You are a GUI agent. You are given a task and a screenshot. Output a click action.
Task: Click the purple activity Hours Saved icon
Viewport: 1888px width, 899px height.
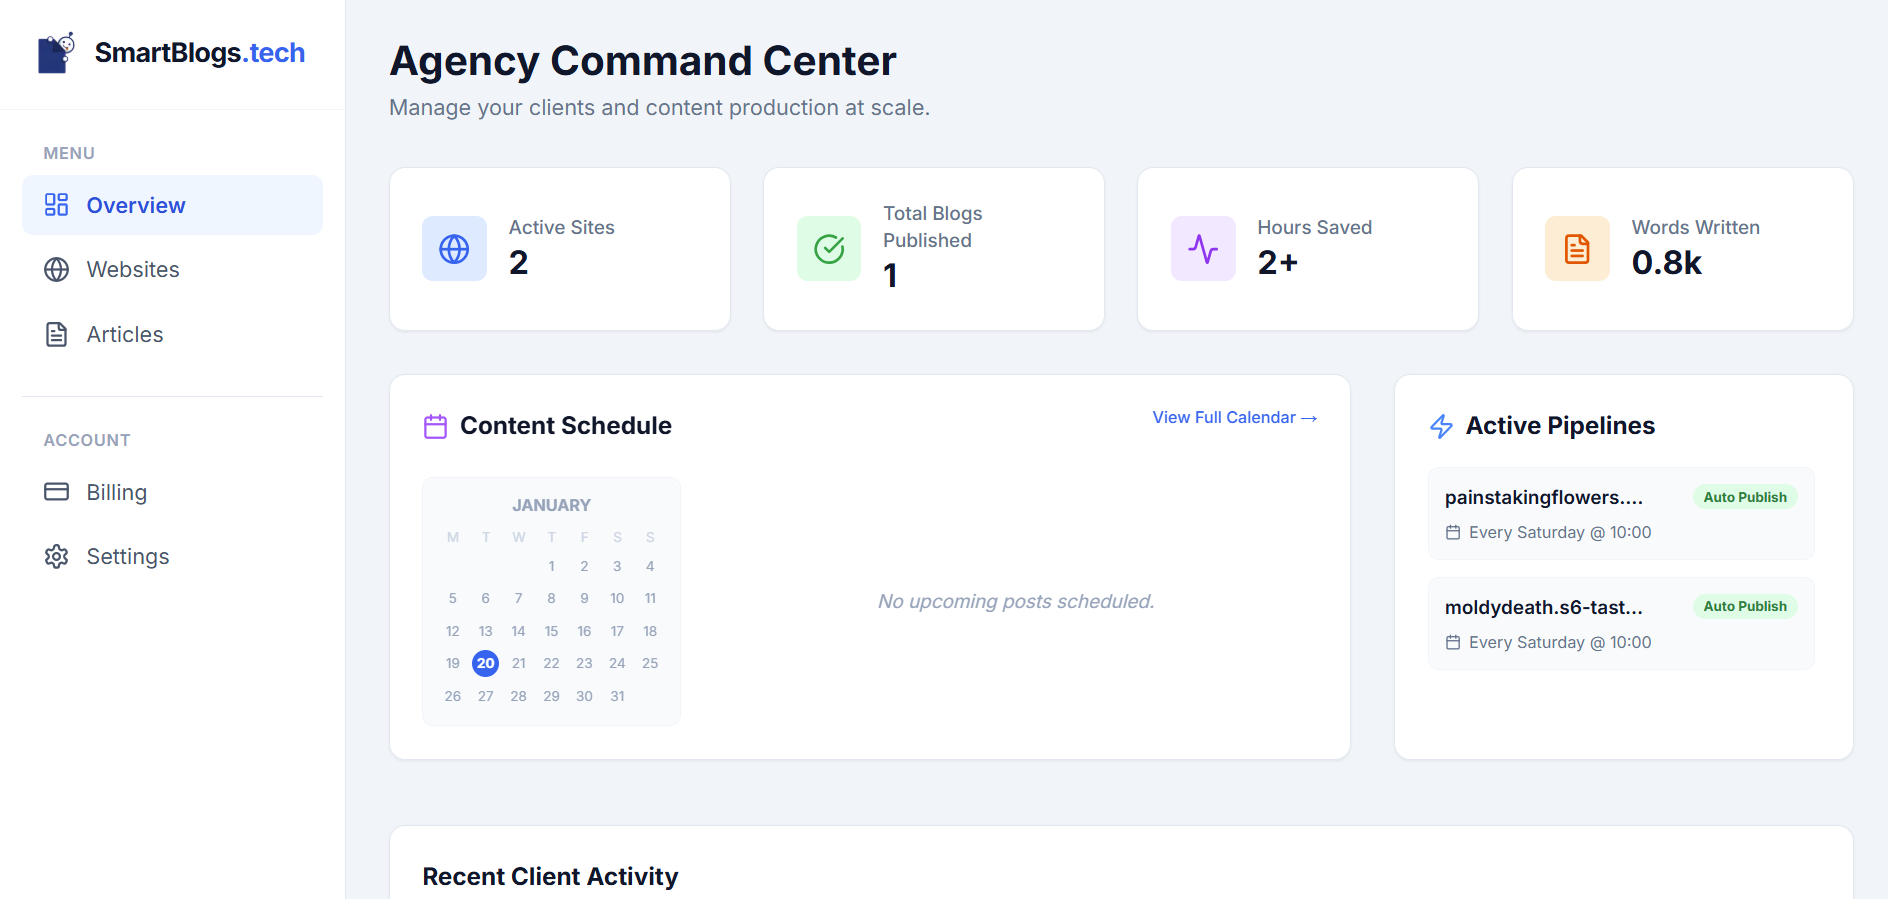click(1203, 249)
